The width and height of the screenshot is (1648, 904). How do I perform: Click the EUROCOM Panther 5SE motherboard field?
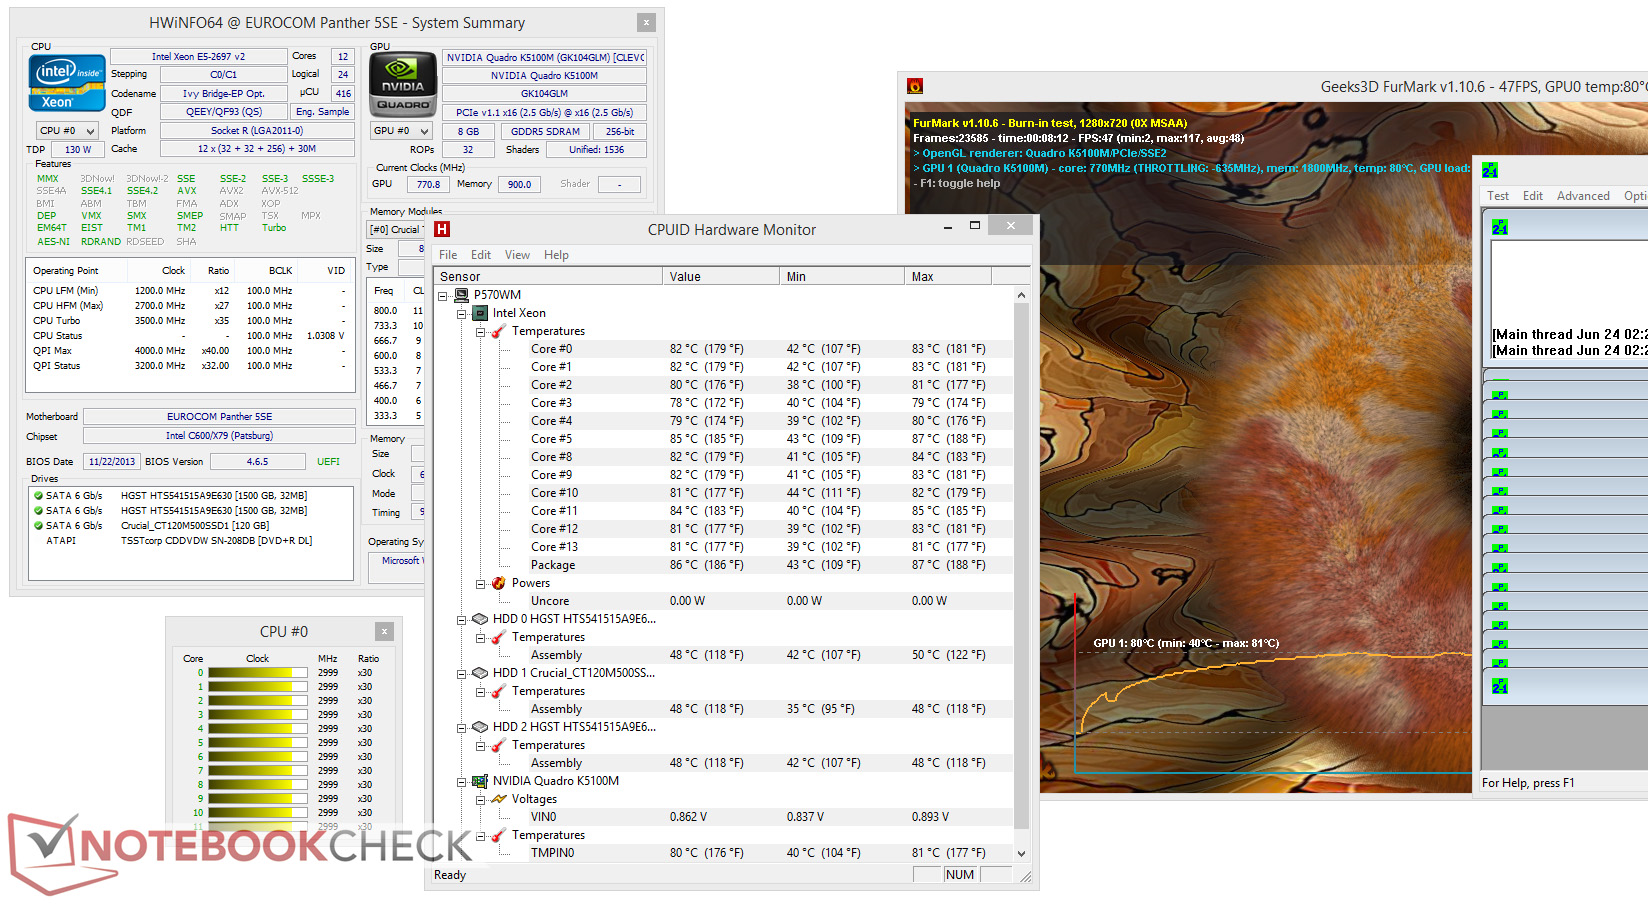tap(219, 417)
